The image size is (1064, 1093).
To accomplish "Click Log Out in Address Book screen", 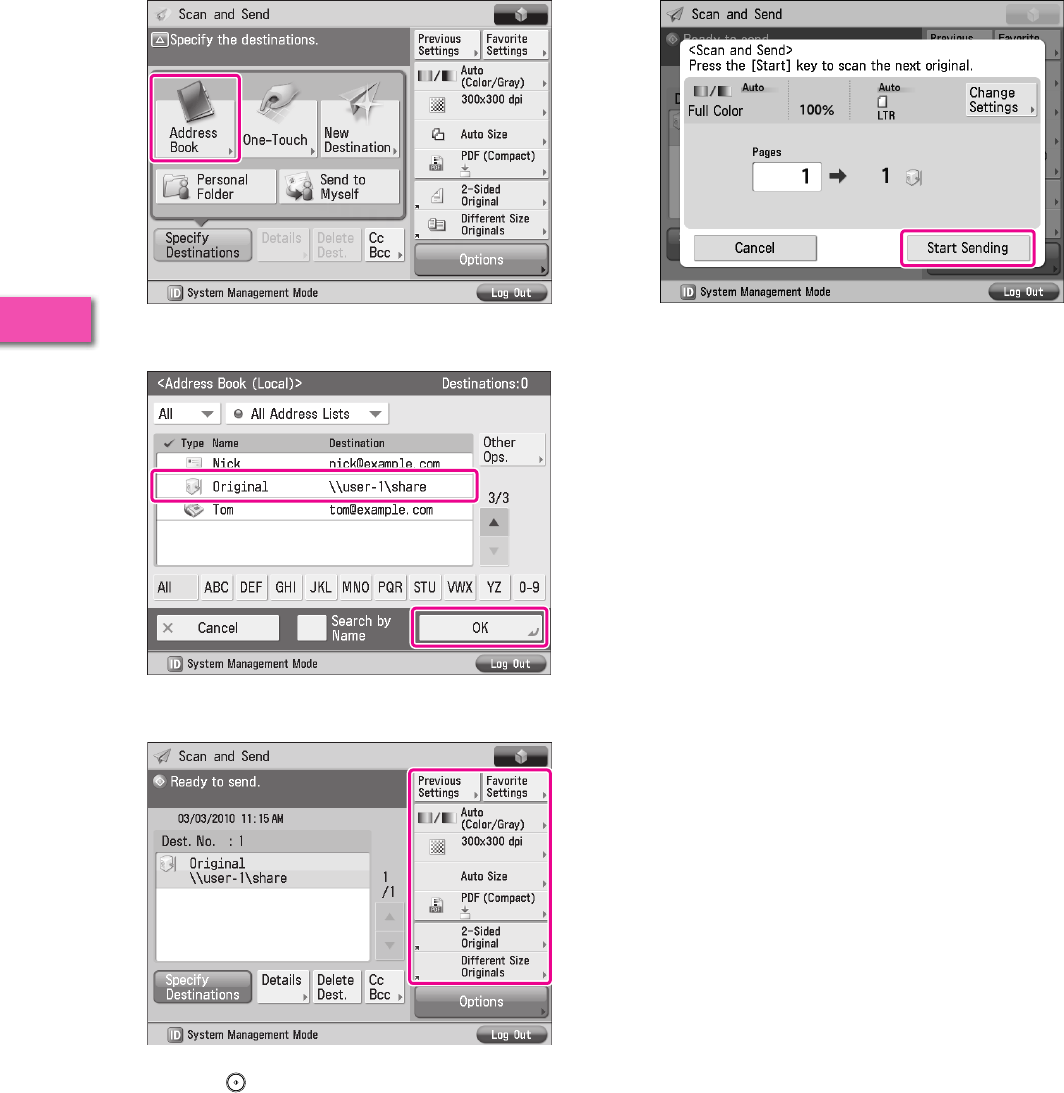I will [x=510, y=664].
